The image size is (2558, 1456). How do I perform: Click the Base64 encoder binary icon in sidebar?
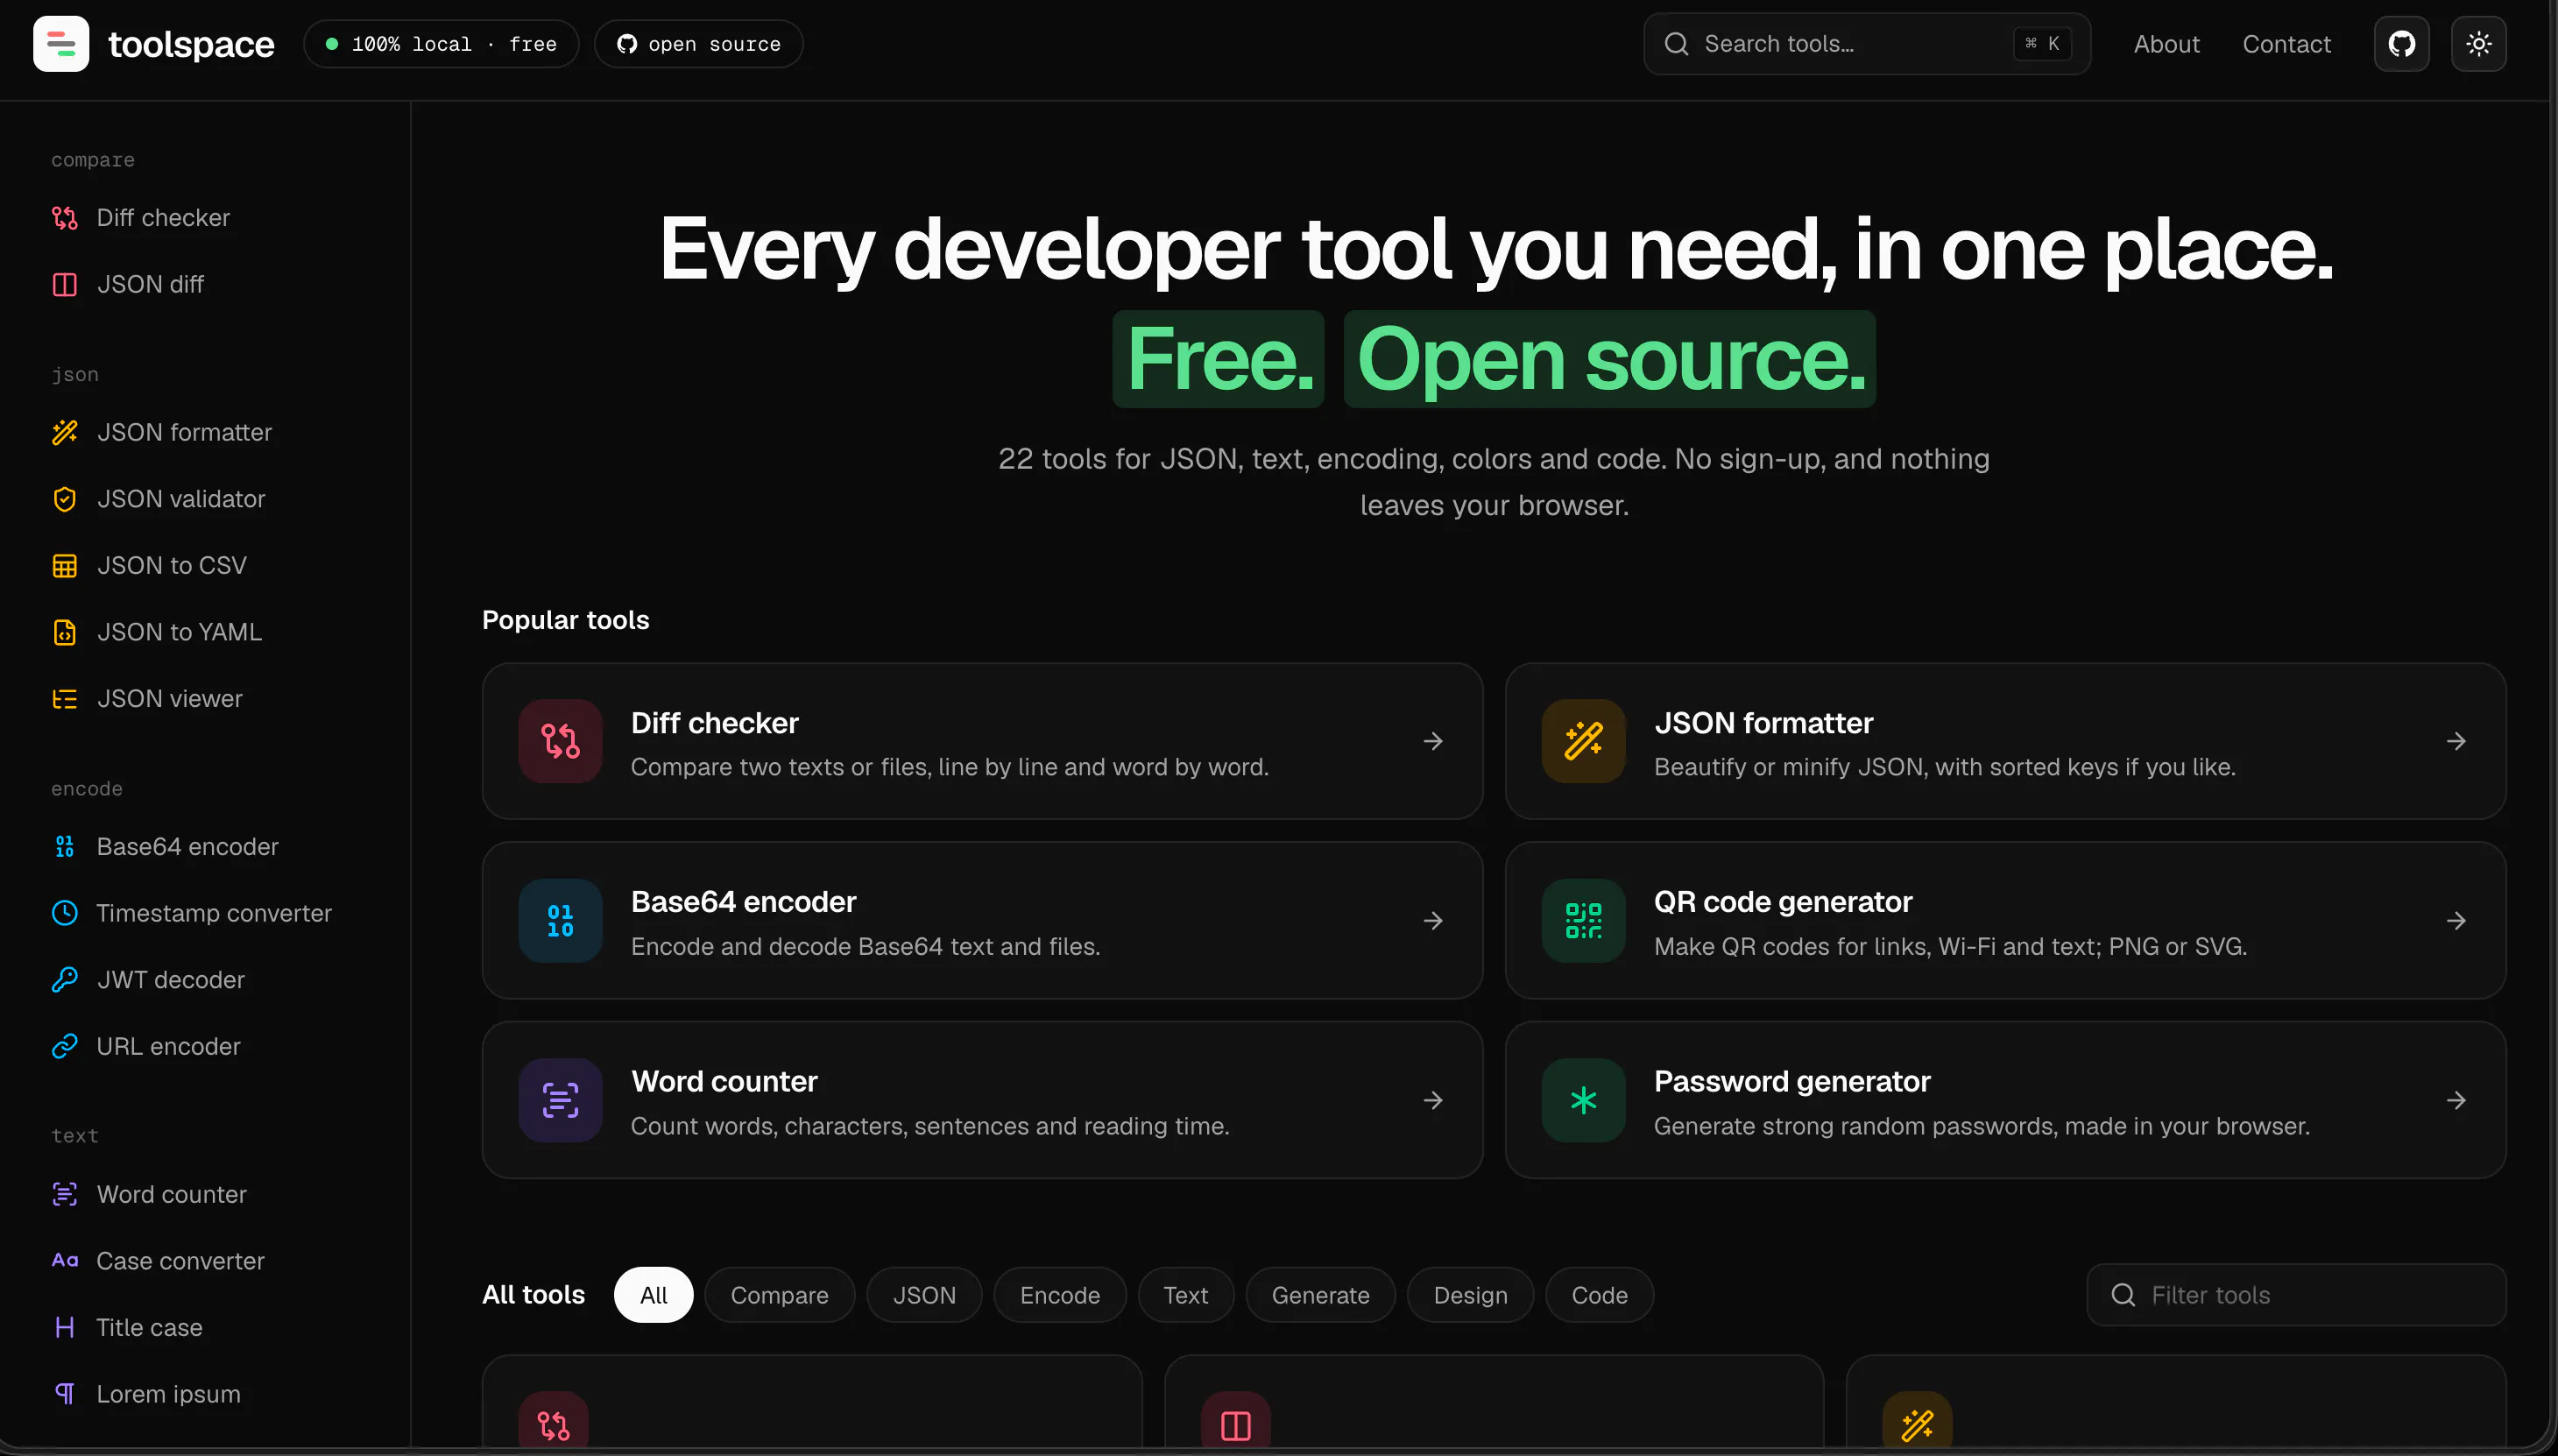tap(65, 847)
